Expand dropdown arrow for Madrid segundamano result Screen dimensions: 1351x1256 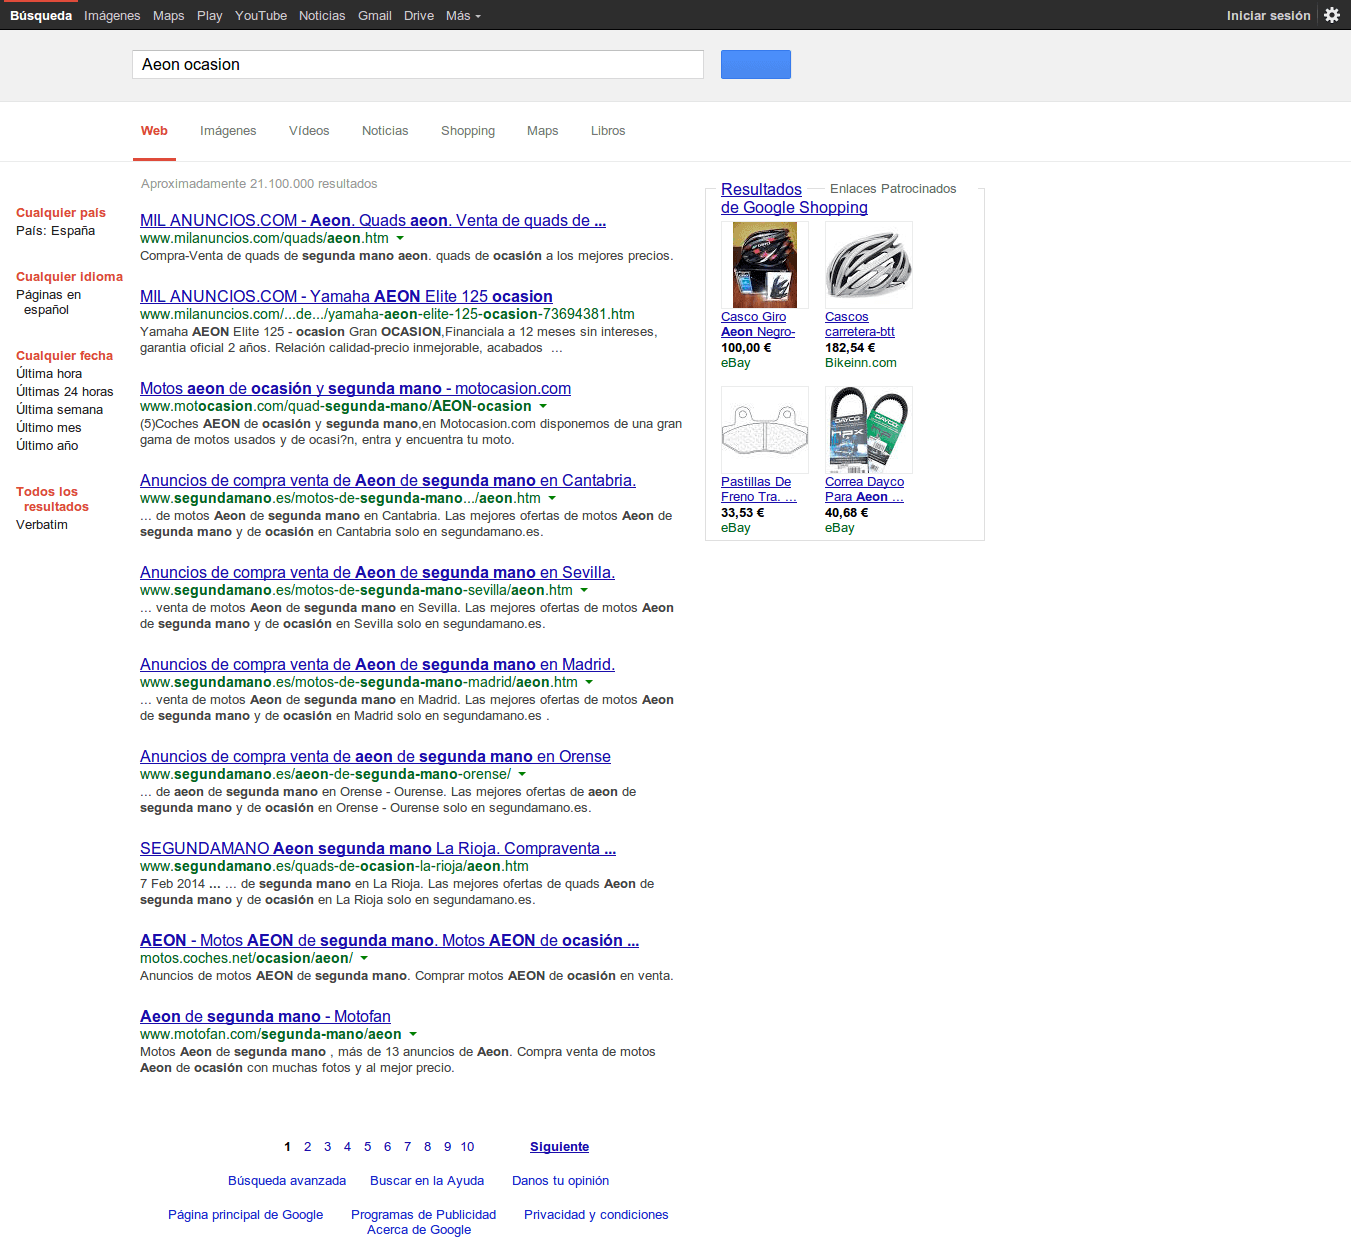click(x=589, y=682)
